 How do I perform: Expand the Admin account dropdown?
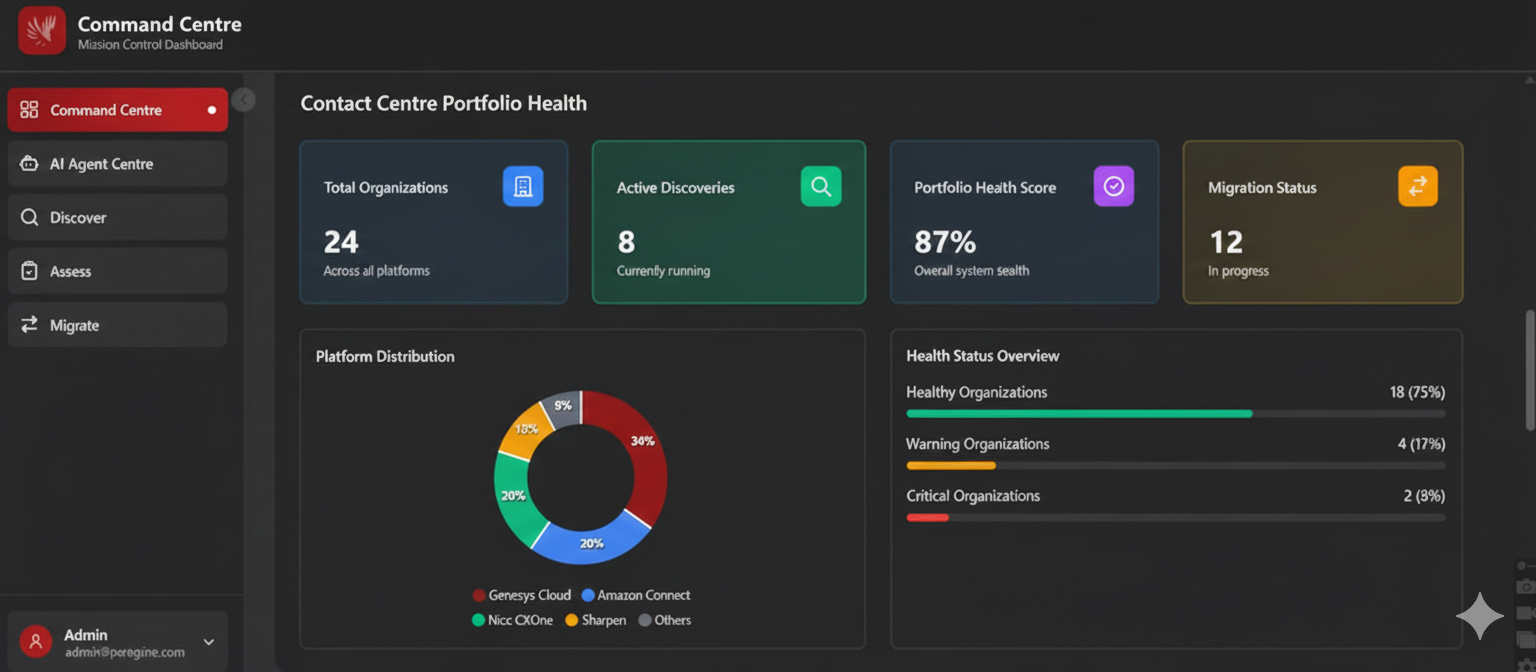click(208, 642)
